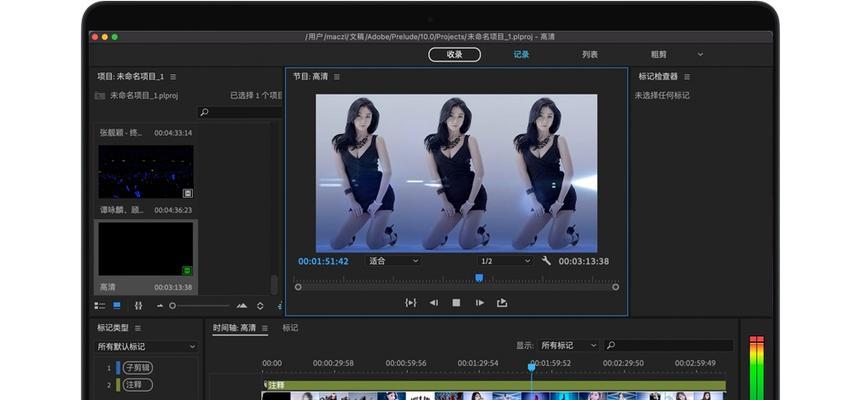This screenshot has width=861, height=400.
Task: Click the 未命名项目_1.plproj file name
Action: point(144,96)
